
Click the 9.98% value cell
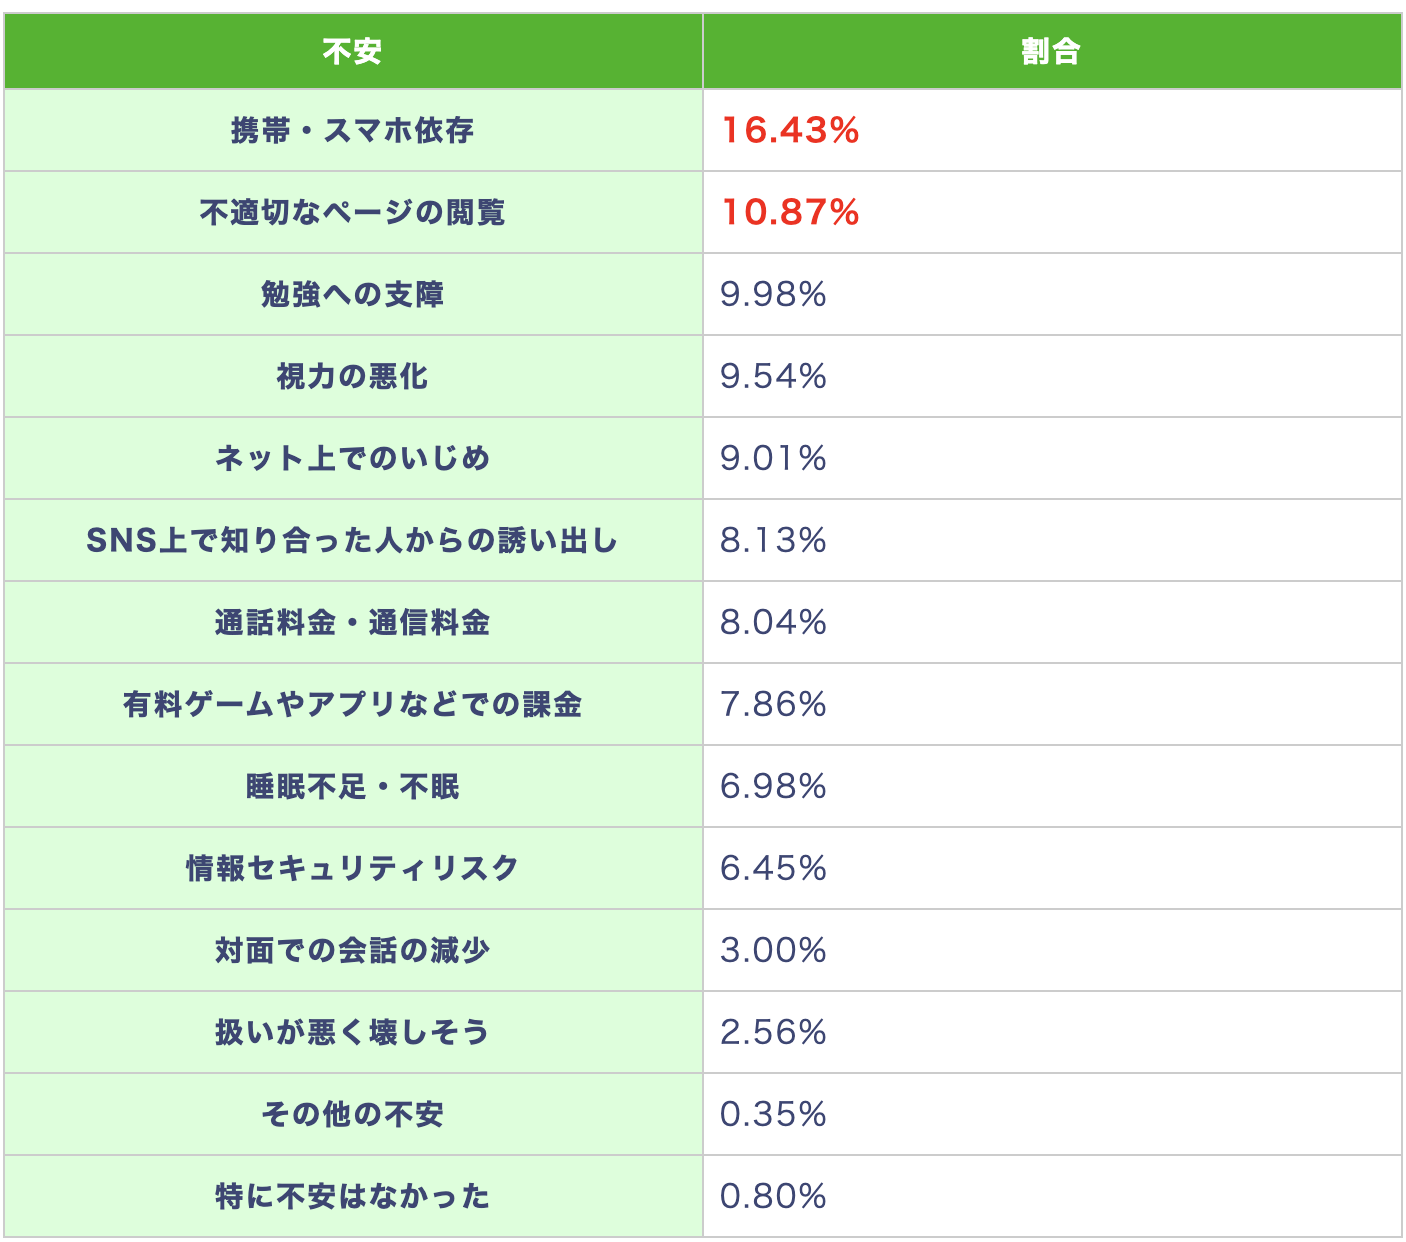coord(1052,295)
